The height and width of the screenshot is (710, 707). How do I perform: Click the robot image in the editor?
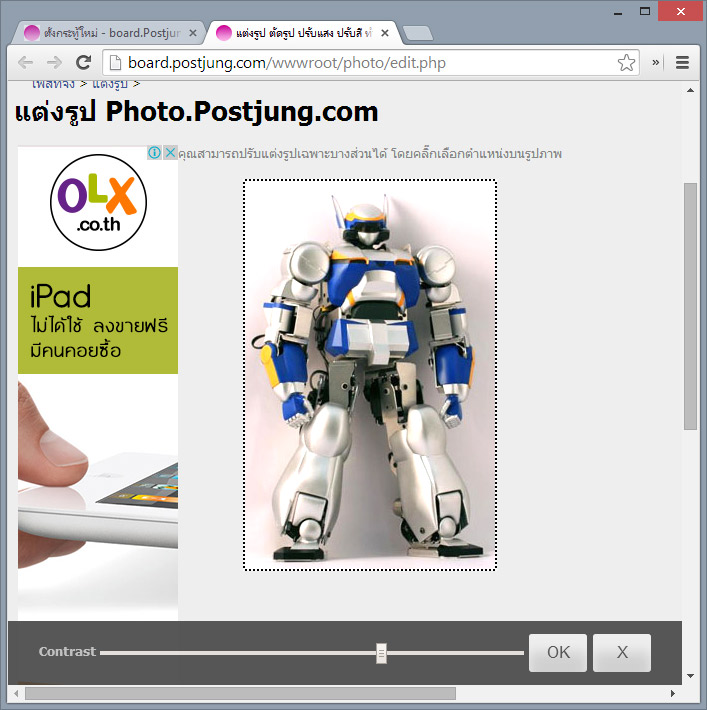(x=370, y=375)
